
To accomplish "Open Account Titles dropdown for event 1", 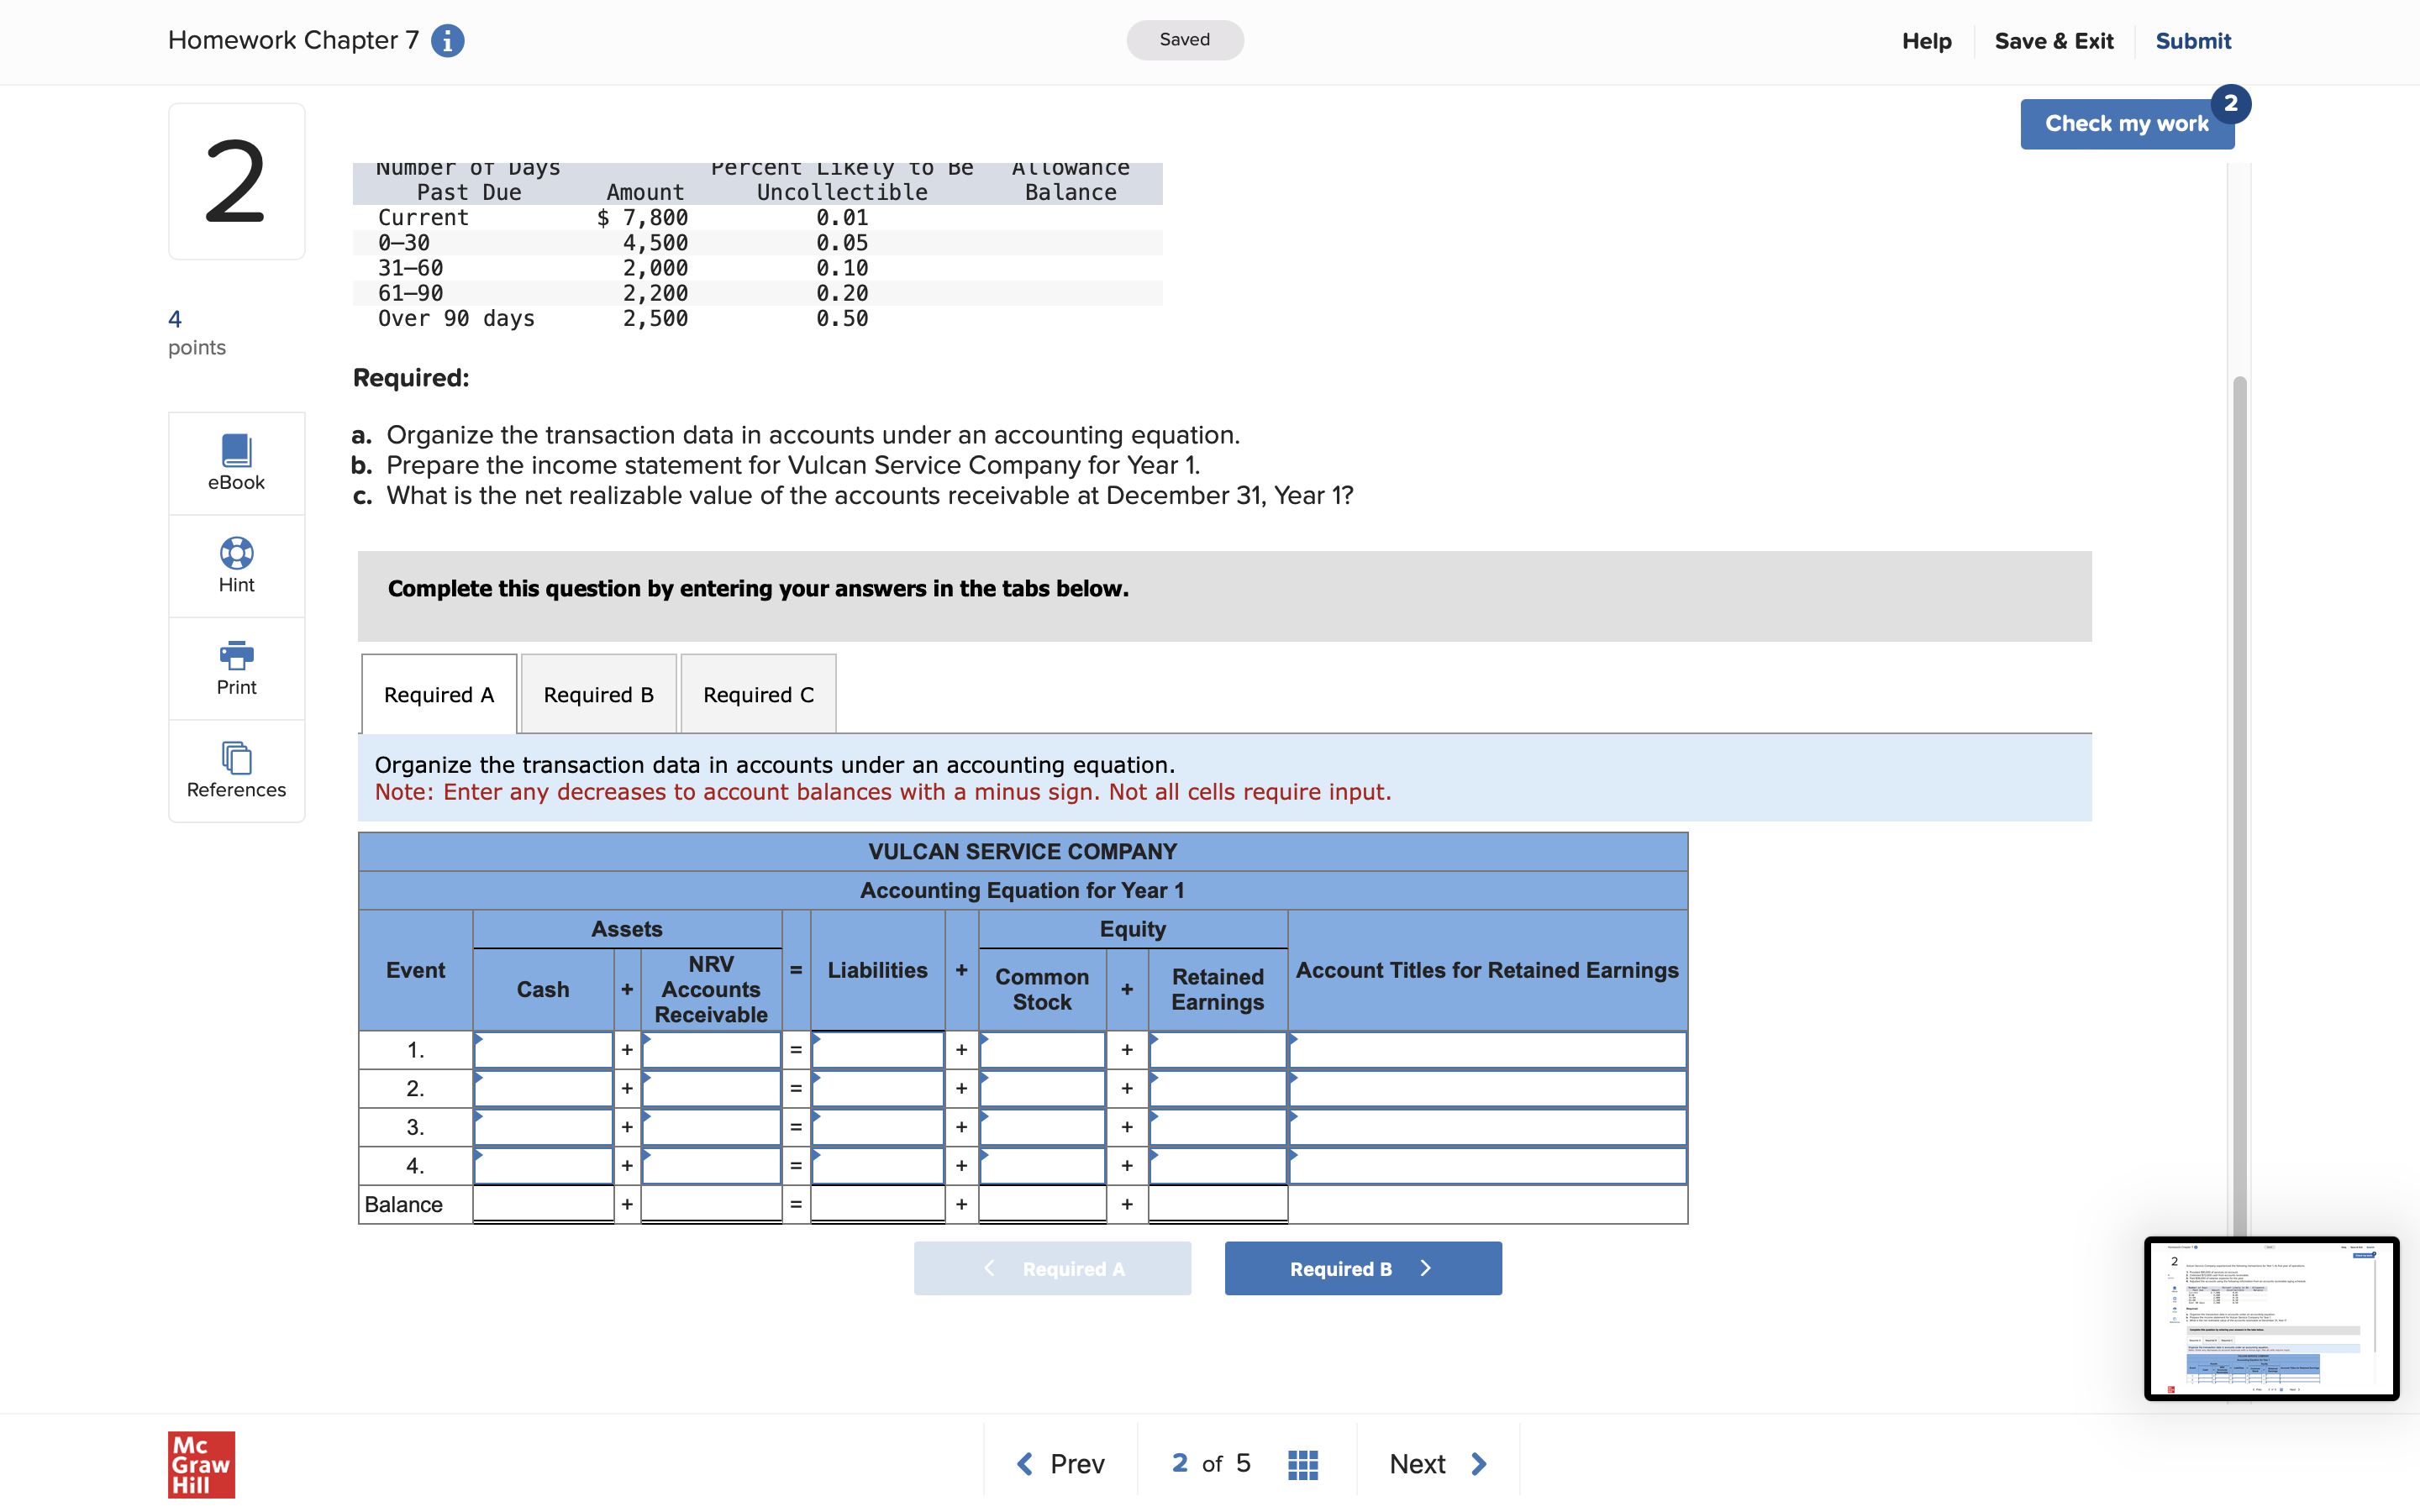I will pos(1487,1050).
